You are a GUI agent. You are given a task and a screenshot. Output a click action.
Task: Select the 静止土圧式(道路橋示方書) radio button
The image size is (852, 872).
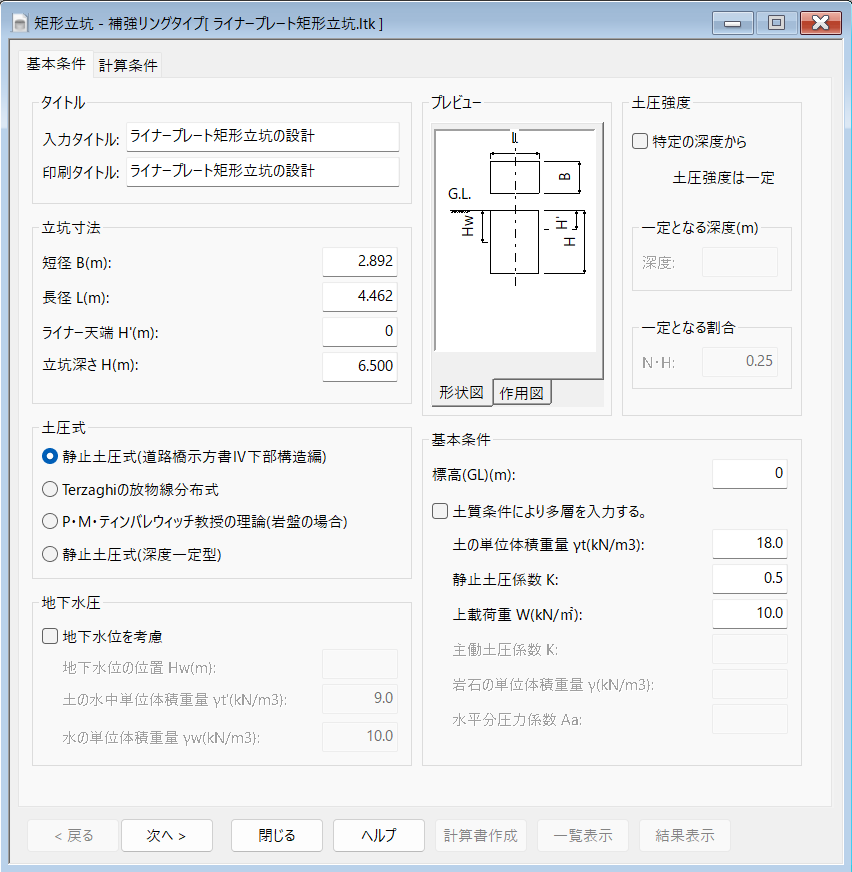pos(50,456)
